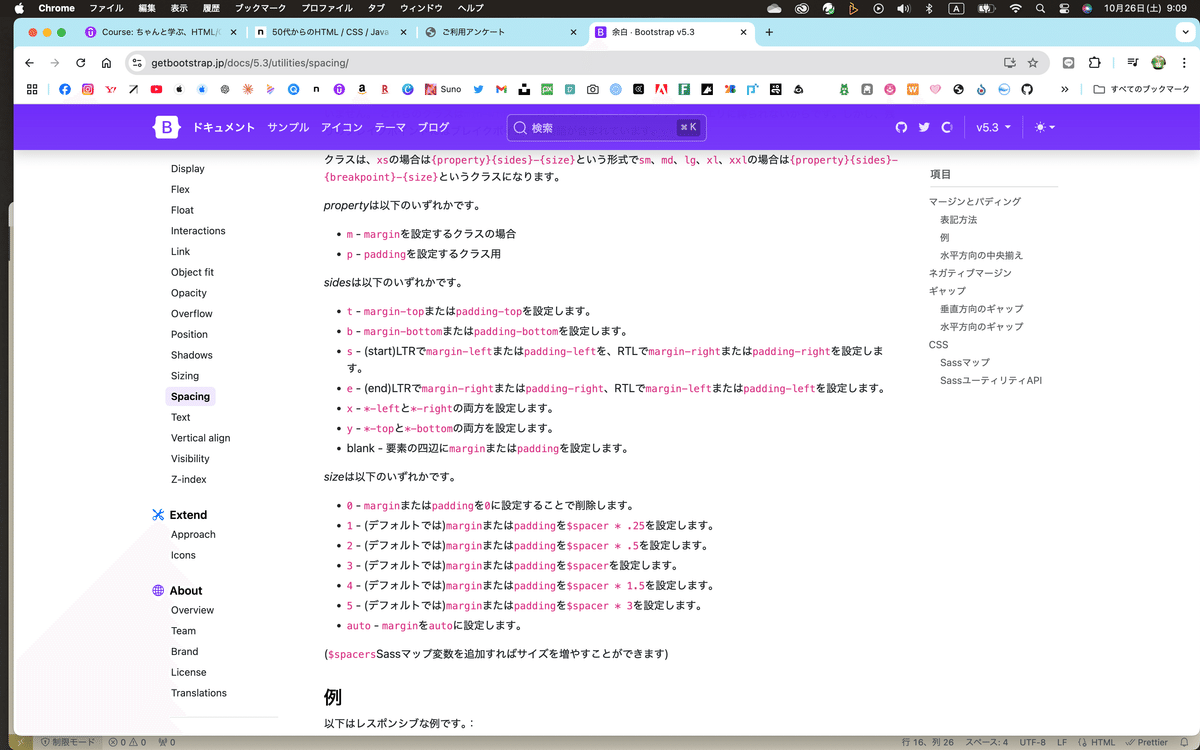Open the ファイル menu in the menu bar
This screenshot has width=1200, height=750.
click(105, 8)
